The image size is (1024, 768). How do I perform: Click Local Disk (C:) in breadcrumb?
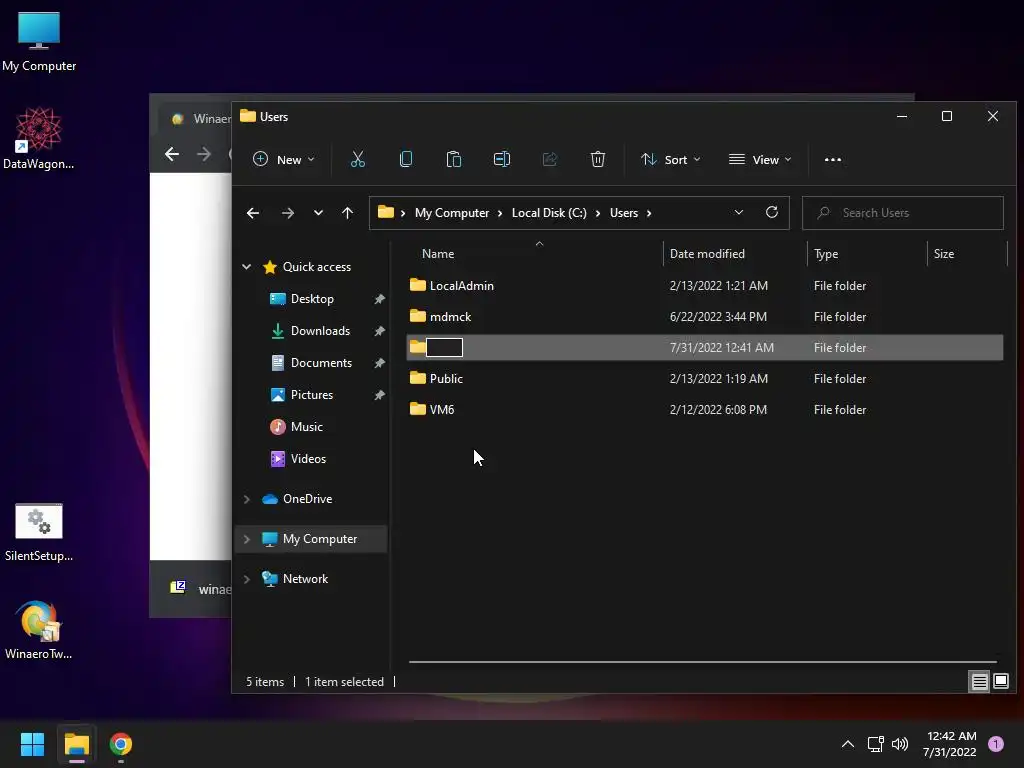click(x=549, y=213)
